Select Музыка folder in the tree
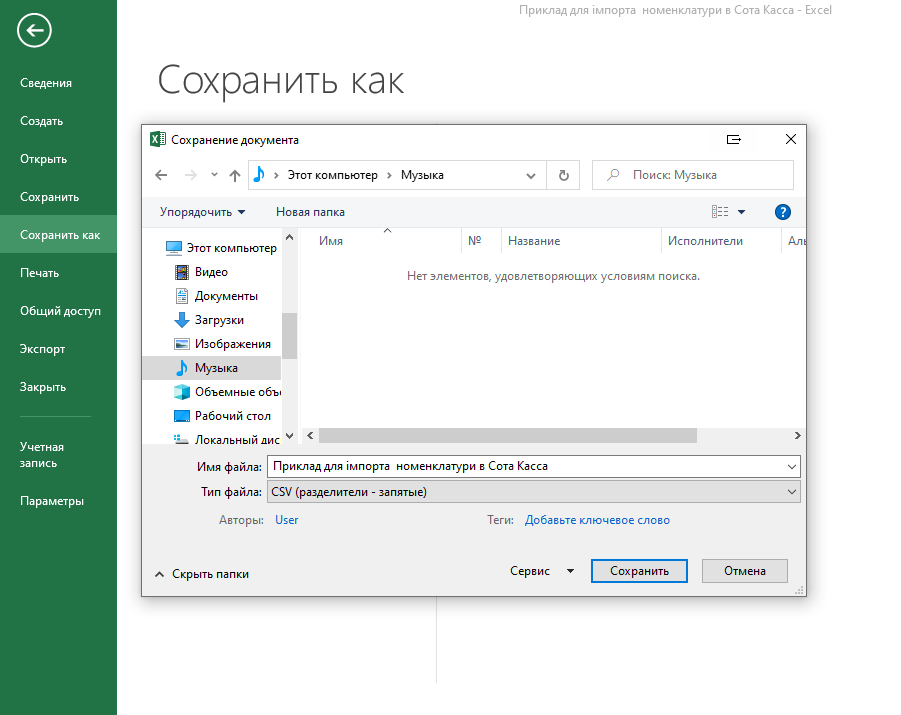Viewport: 901px width, 715px height. 211,368
